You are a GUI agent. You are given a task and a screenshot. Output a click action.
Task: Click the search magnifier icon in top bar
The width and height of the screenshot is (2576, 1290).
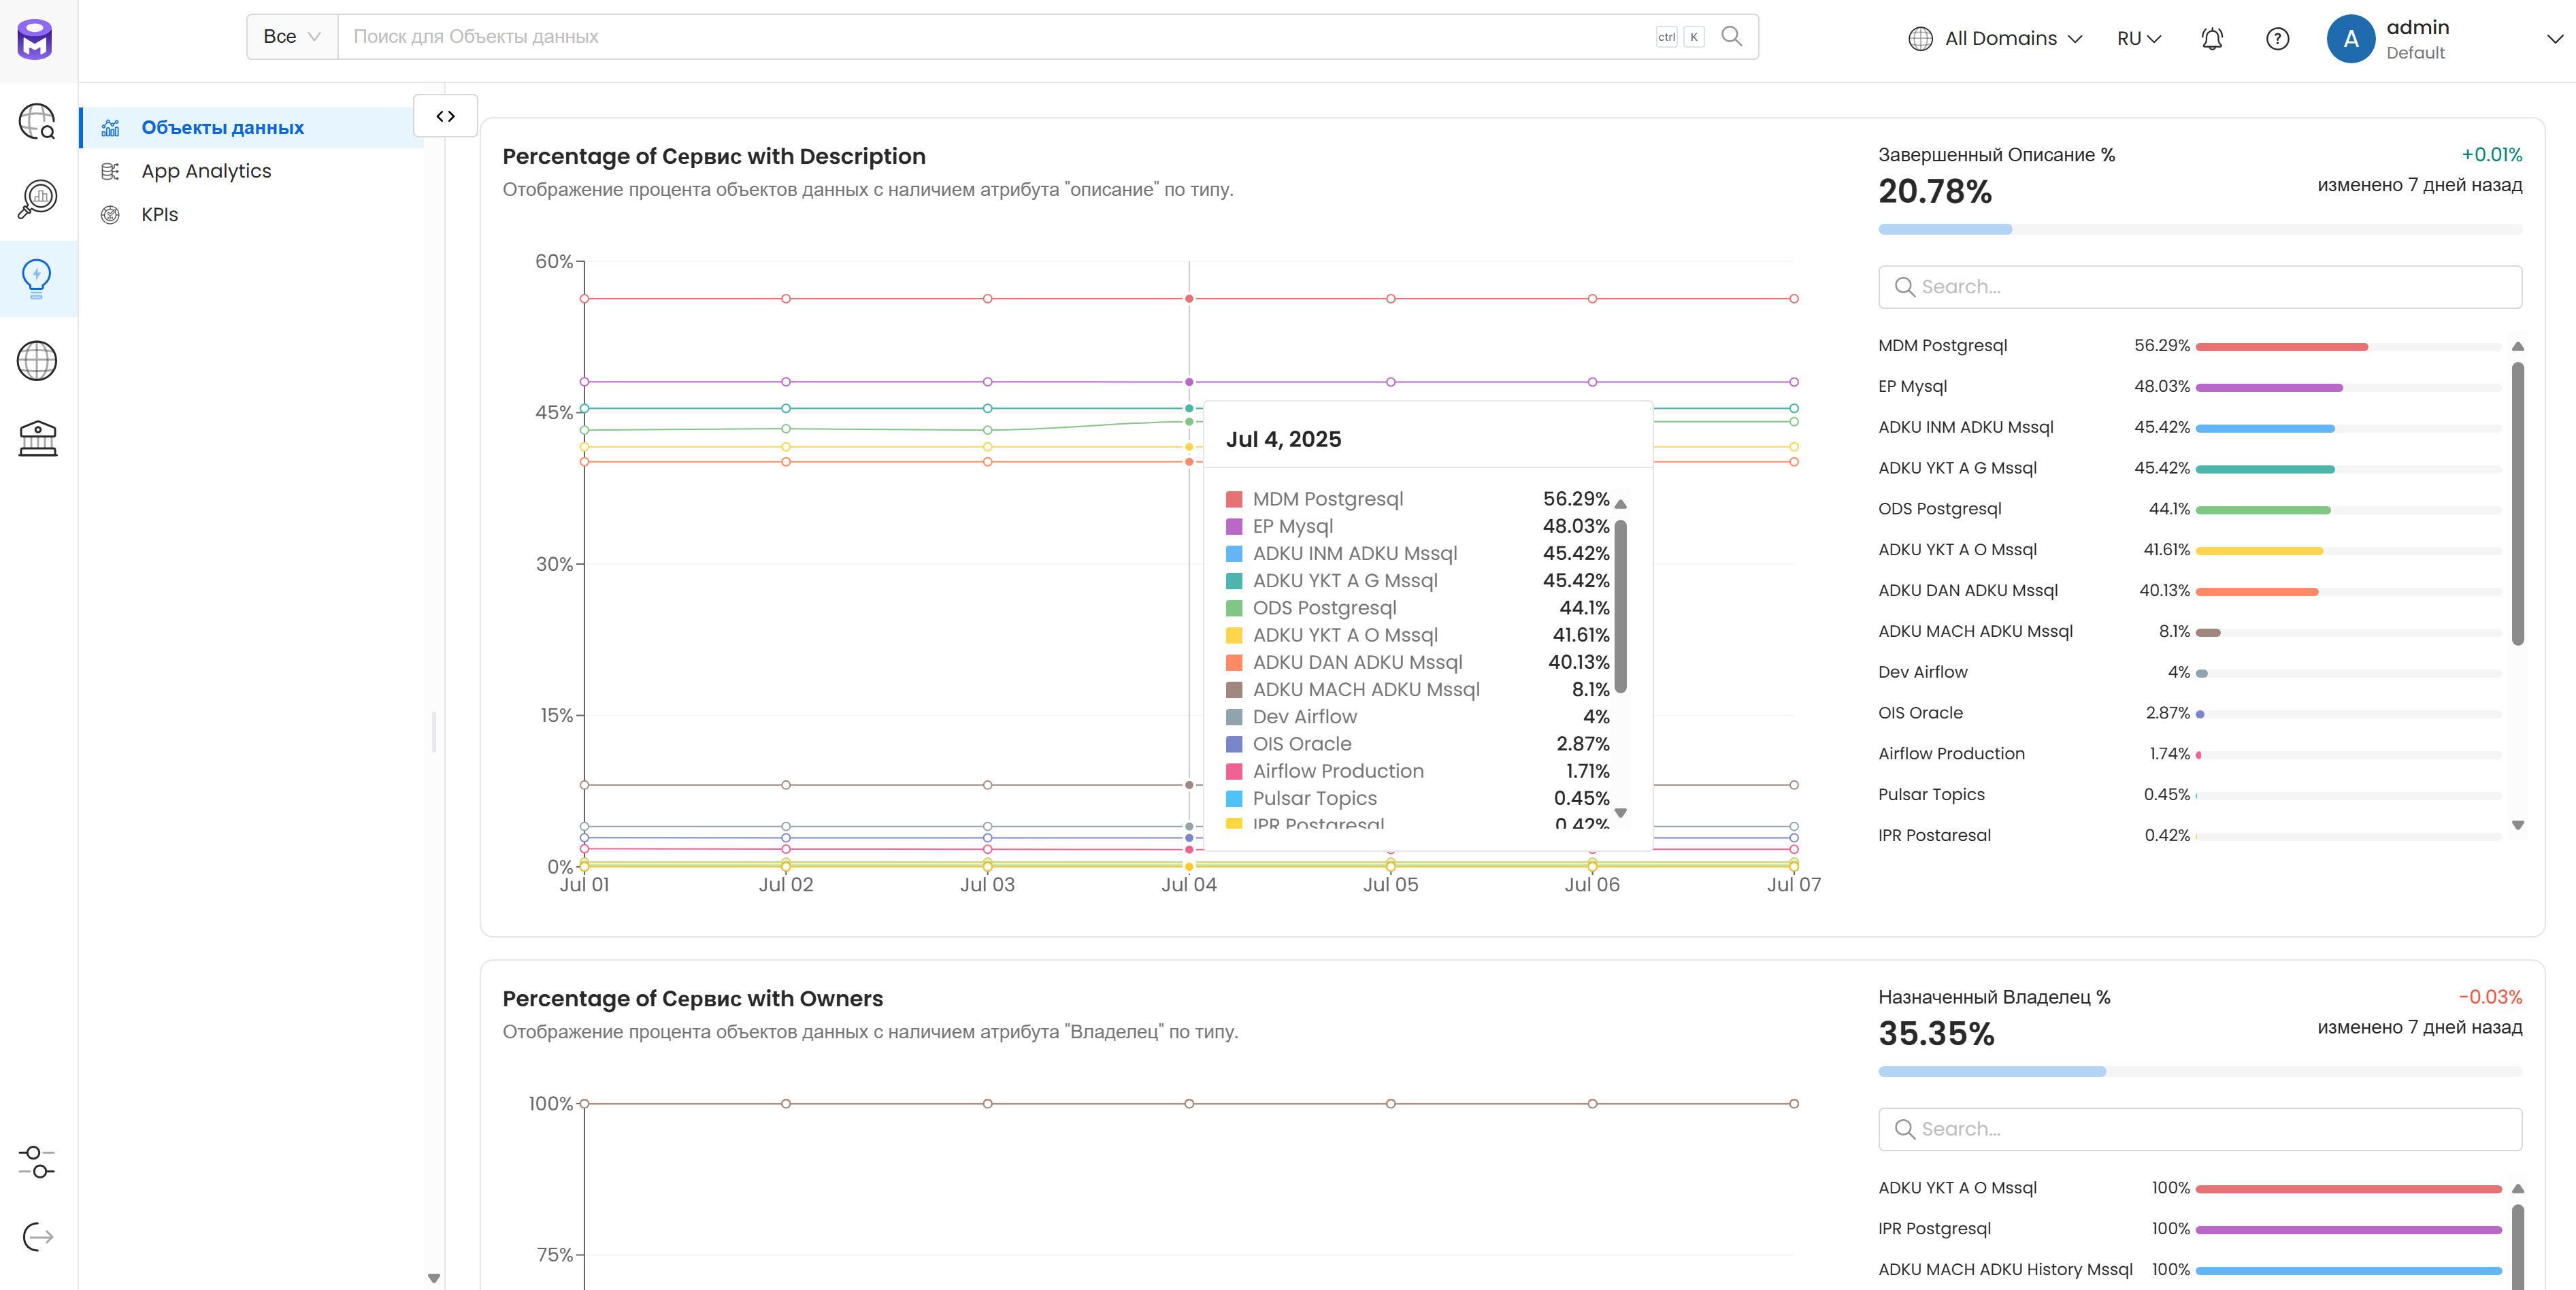tap(1731, 37)
